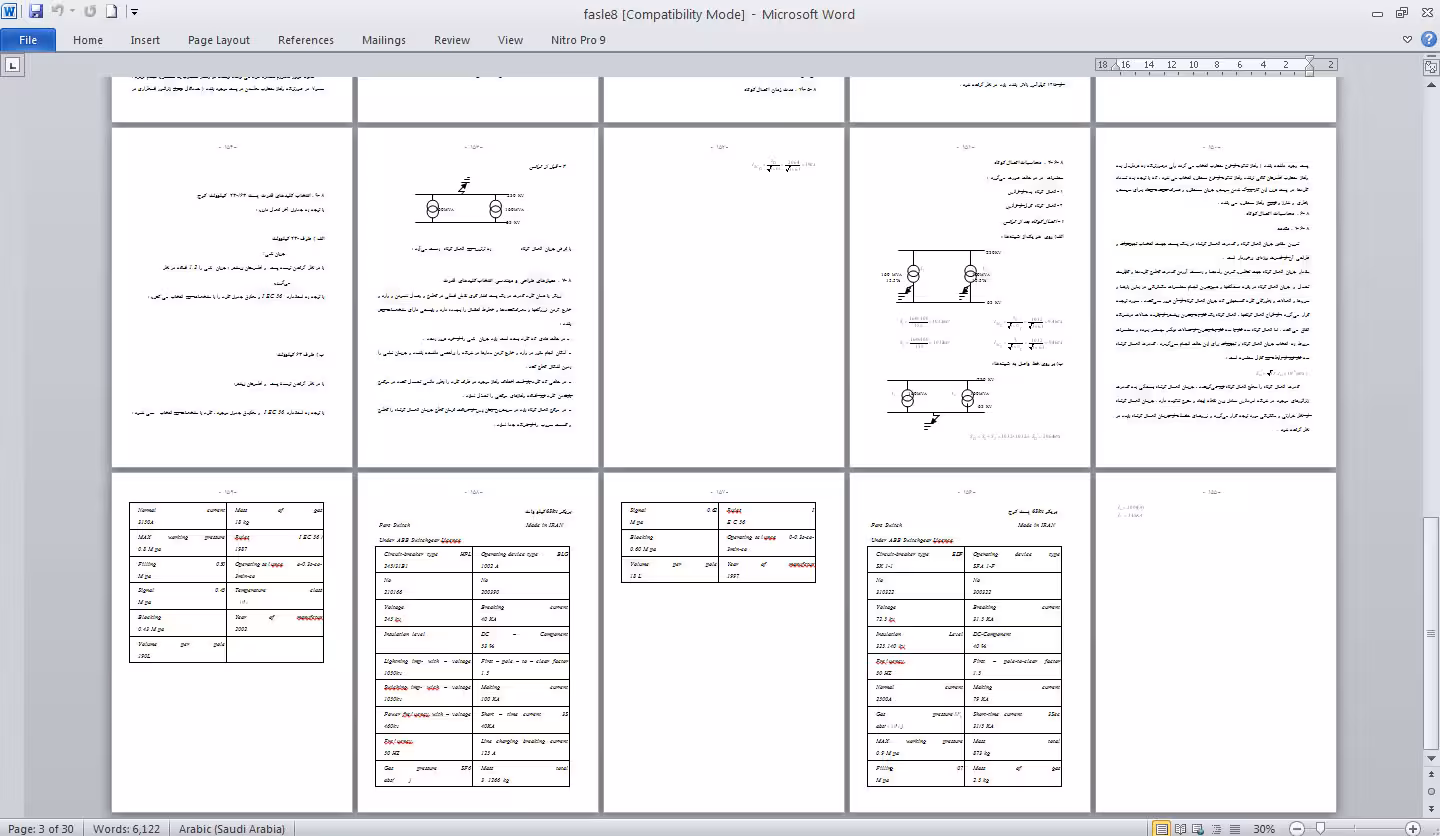The width and height of the screenshot is (1440, 836).
Task: Switch to the Insert ribbon tab
Action: click(145, 40)
